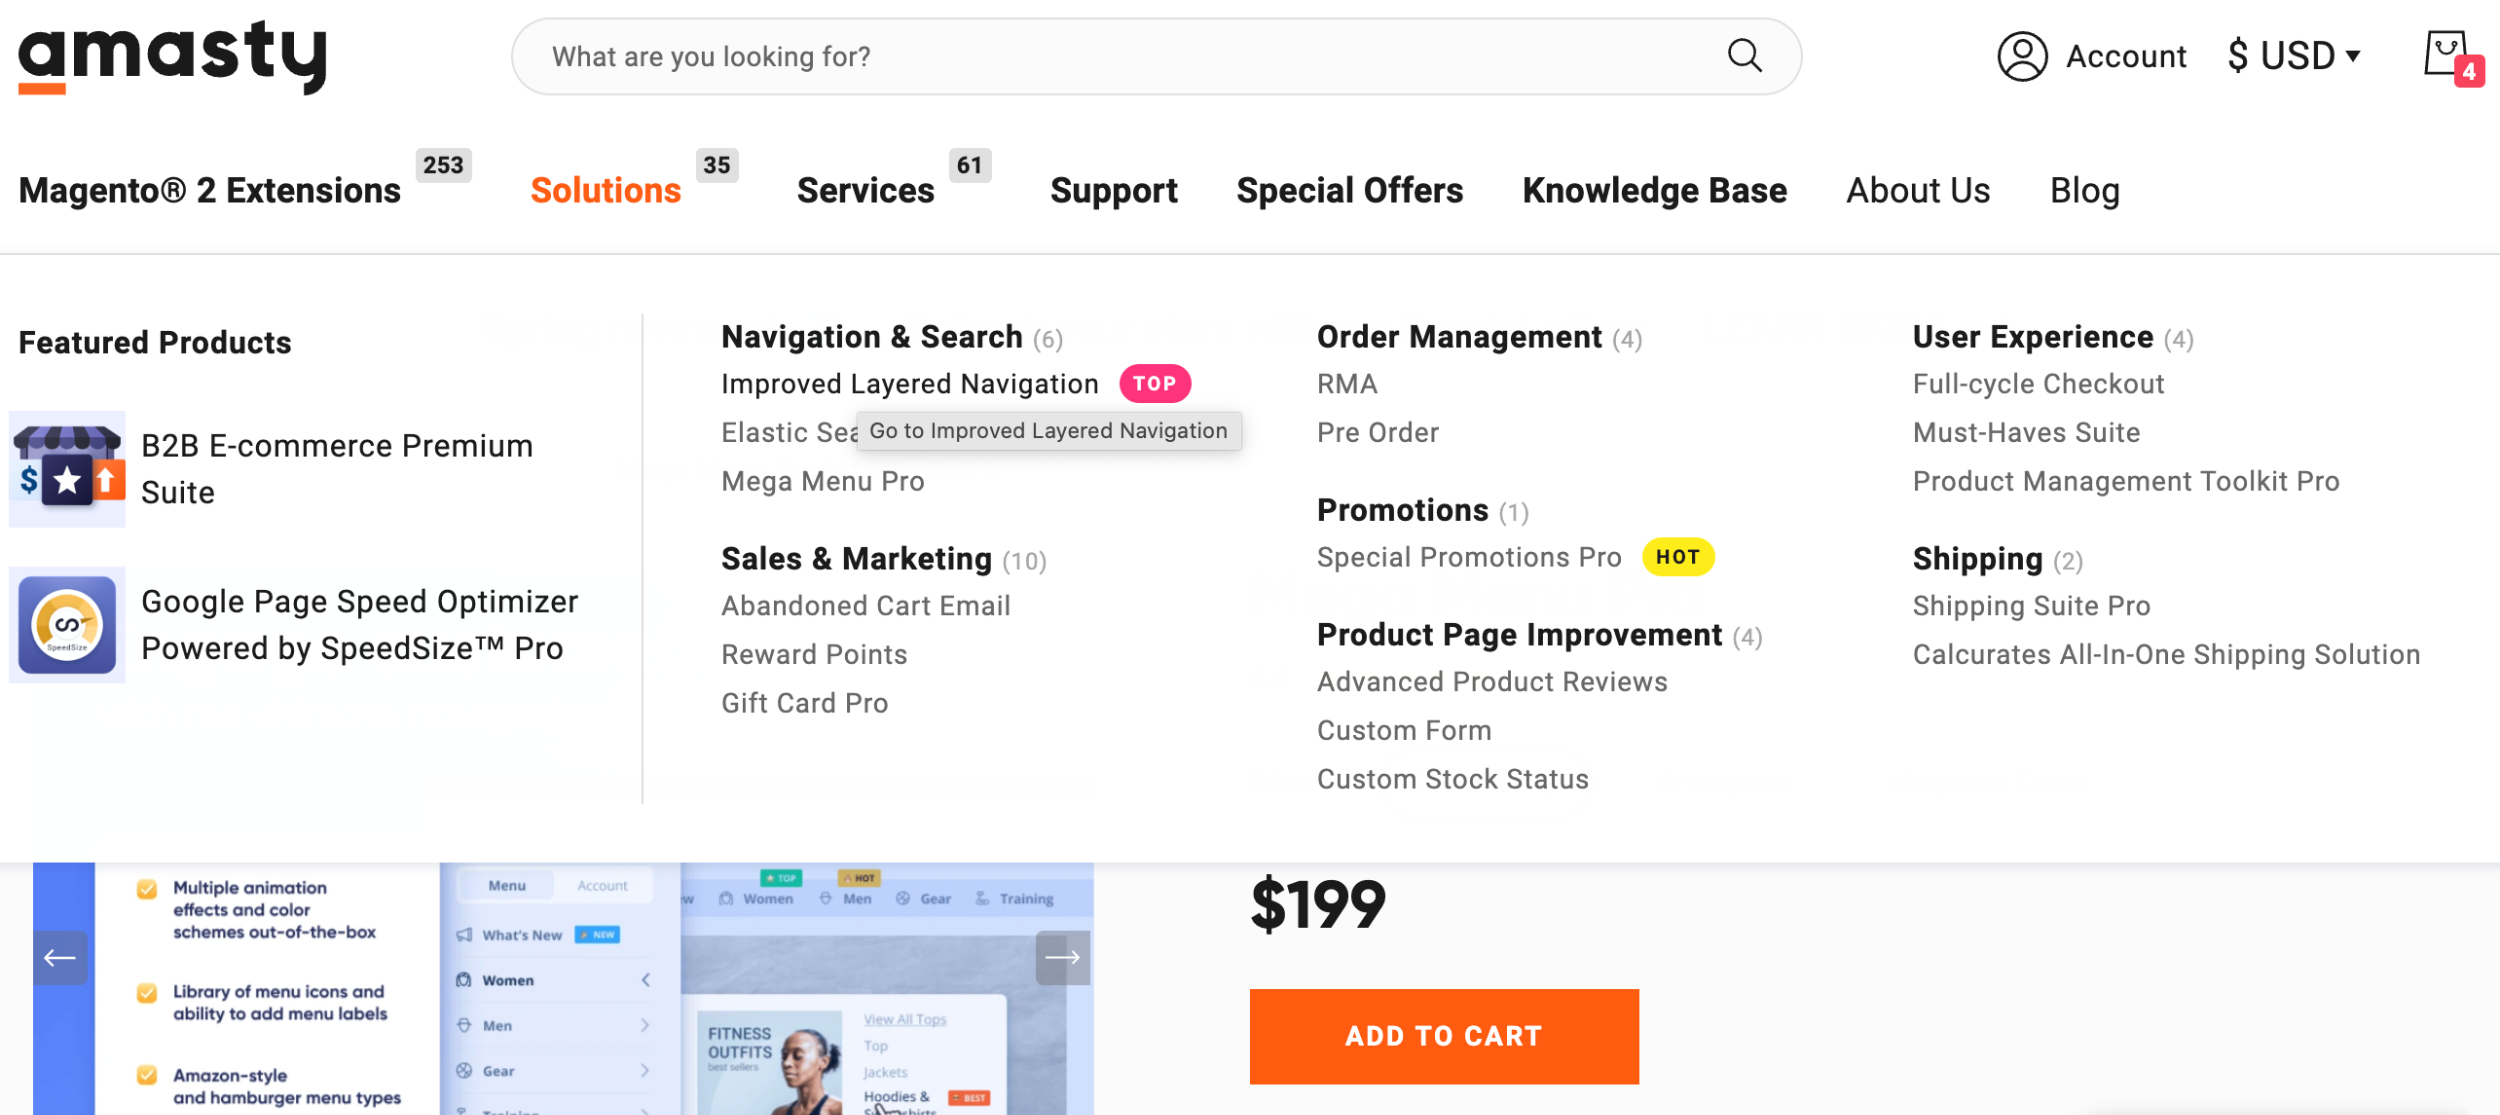Screen dimensions: 2500x1115
Task: Open Advanced Product Reviews link
Action: pyautogui.click(x=1492, y=682)
